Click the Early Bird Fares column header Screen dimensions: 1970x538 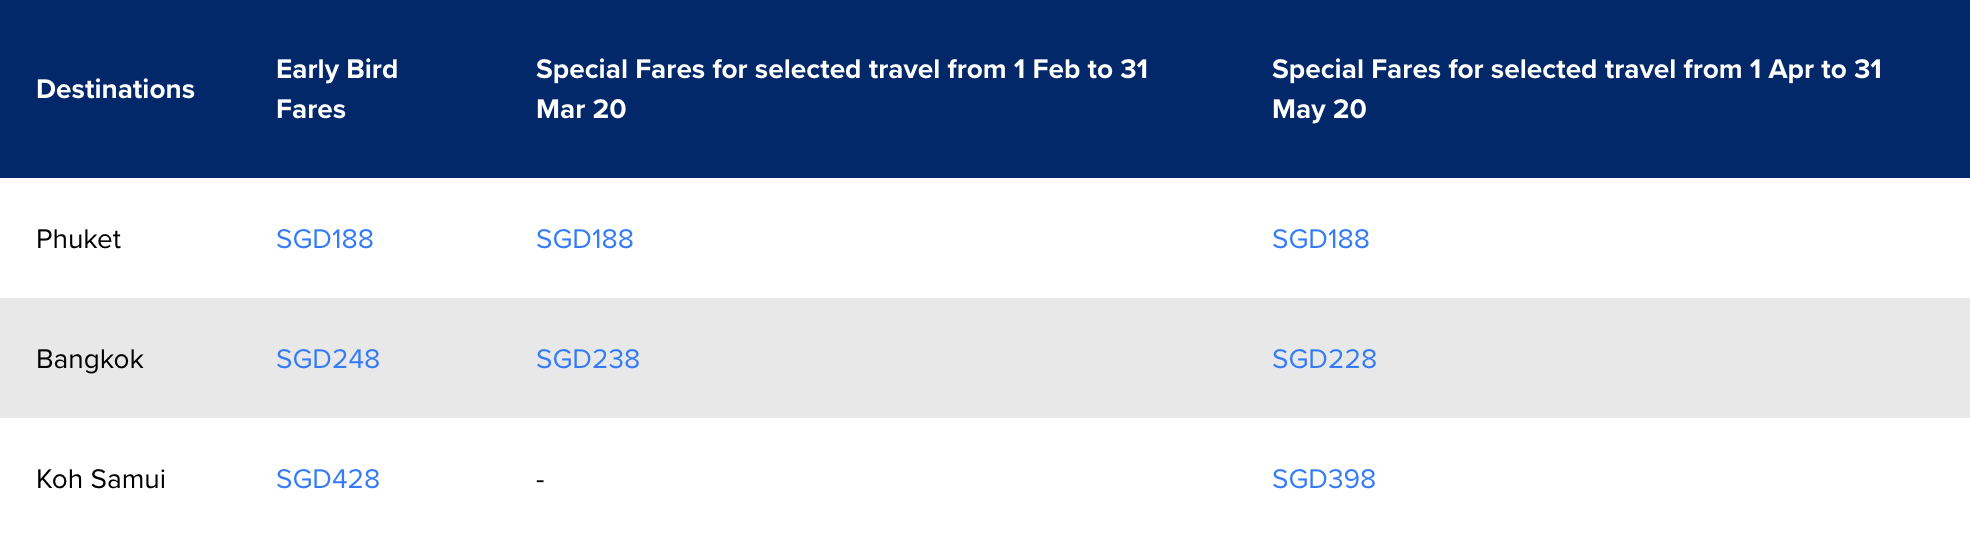click(x=336, y=89)
